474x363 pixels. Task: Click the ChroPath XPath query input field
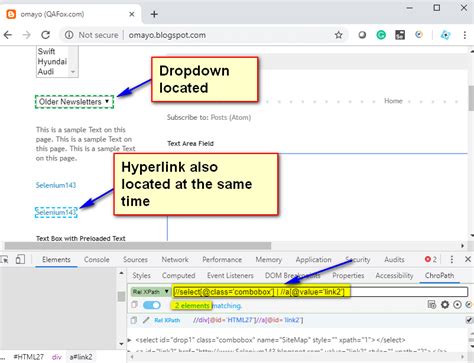coord(320,292)
